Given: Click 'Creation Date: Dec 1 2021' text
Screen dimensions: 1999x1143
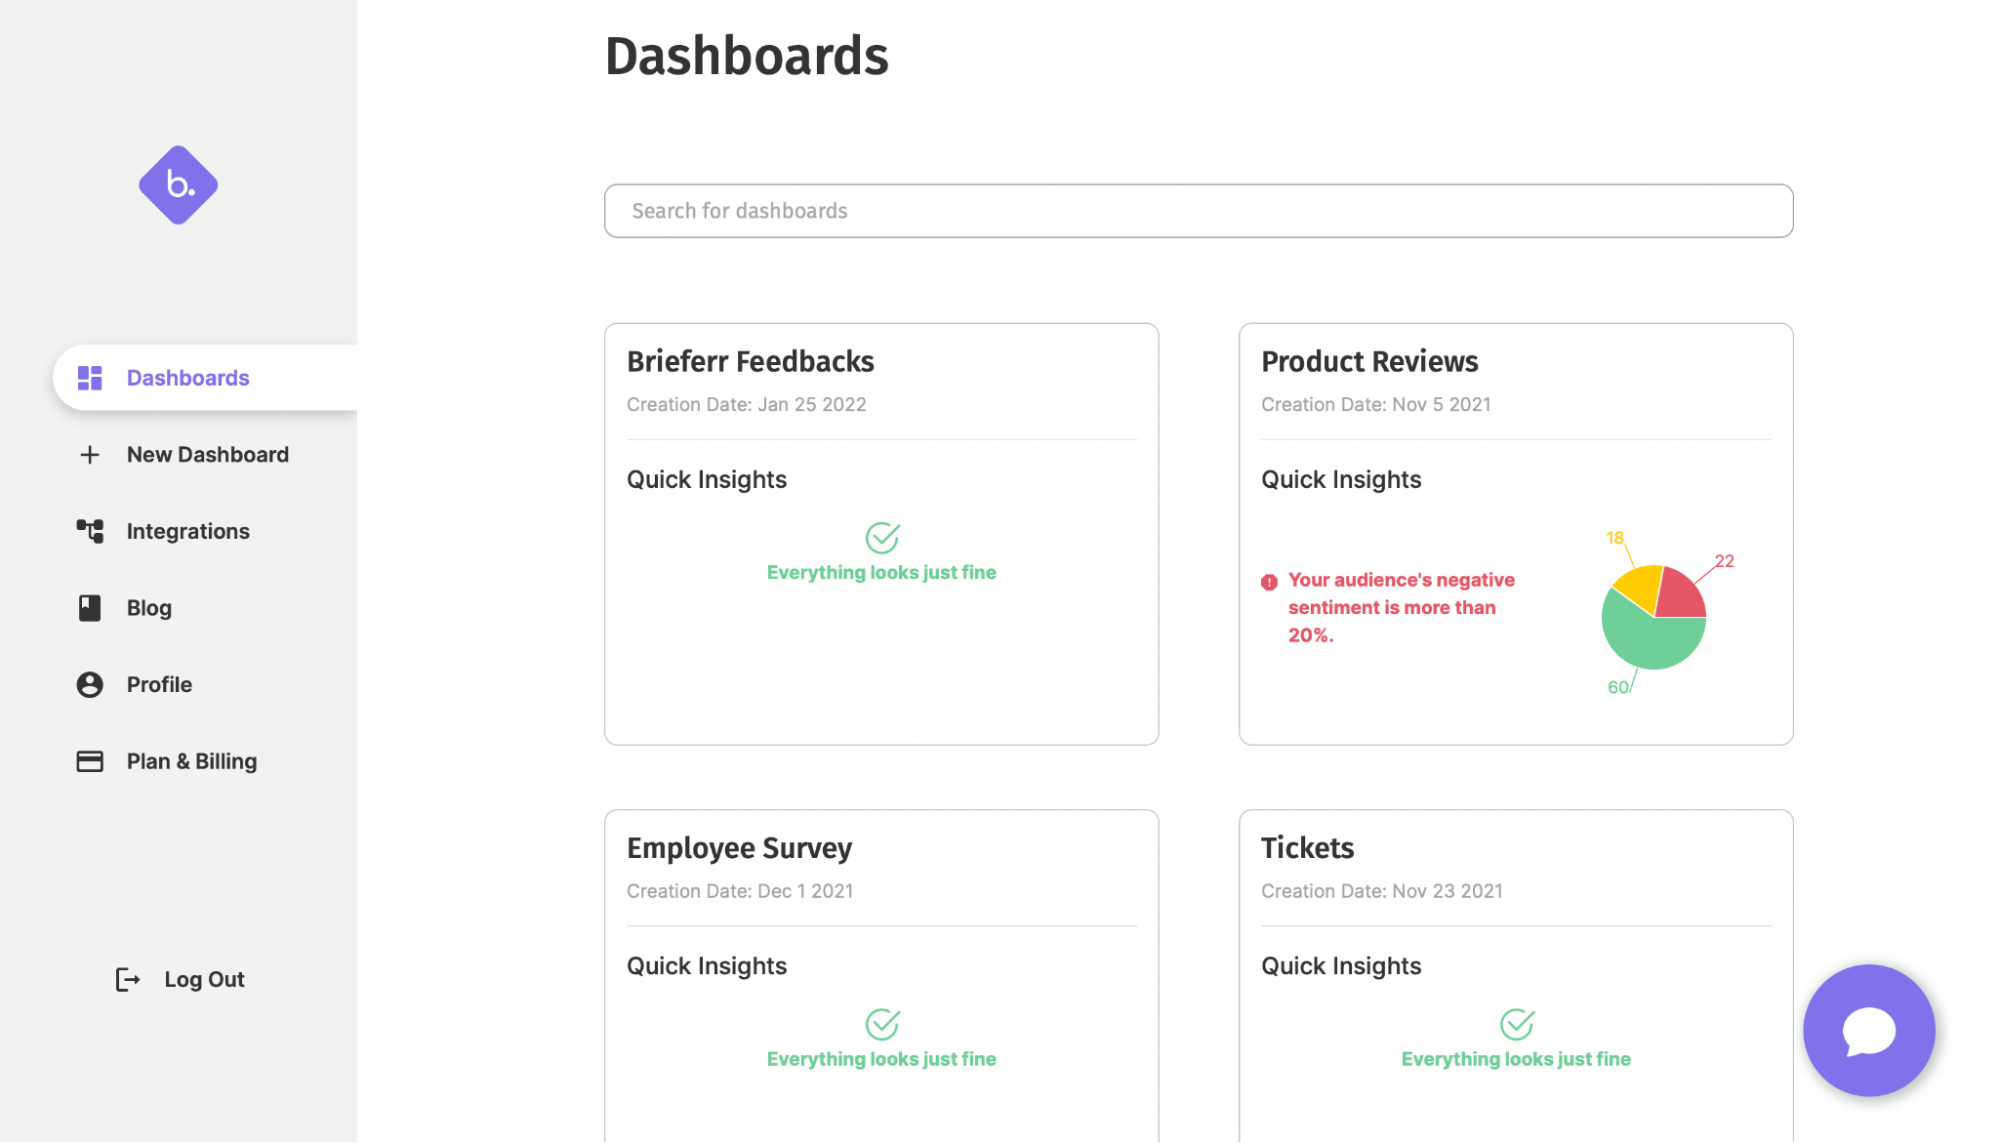Looking at the screenshot, I should pos(739,891).
